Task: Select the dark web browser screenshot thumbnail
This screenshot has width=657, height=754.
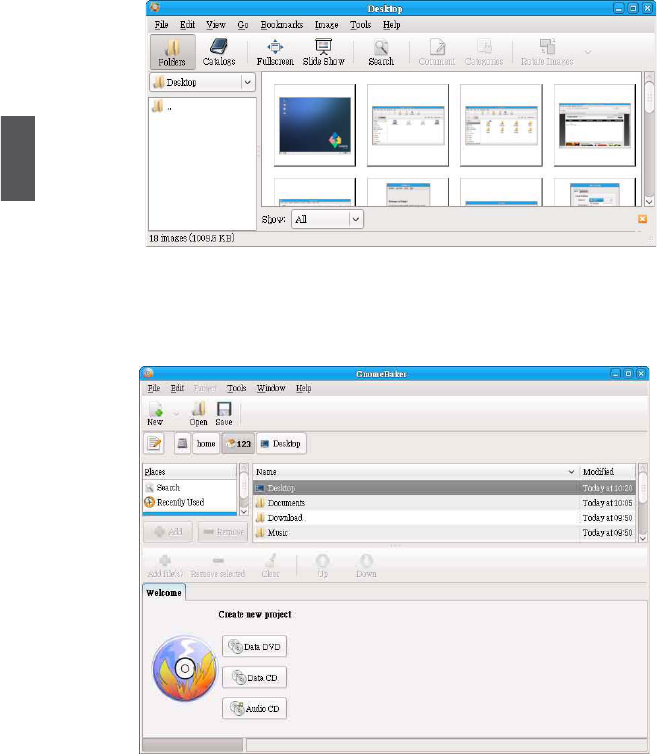Action: coord(594,125)
